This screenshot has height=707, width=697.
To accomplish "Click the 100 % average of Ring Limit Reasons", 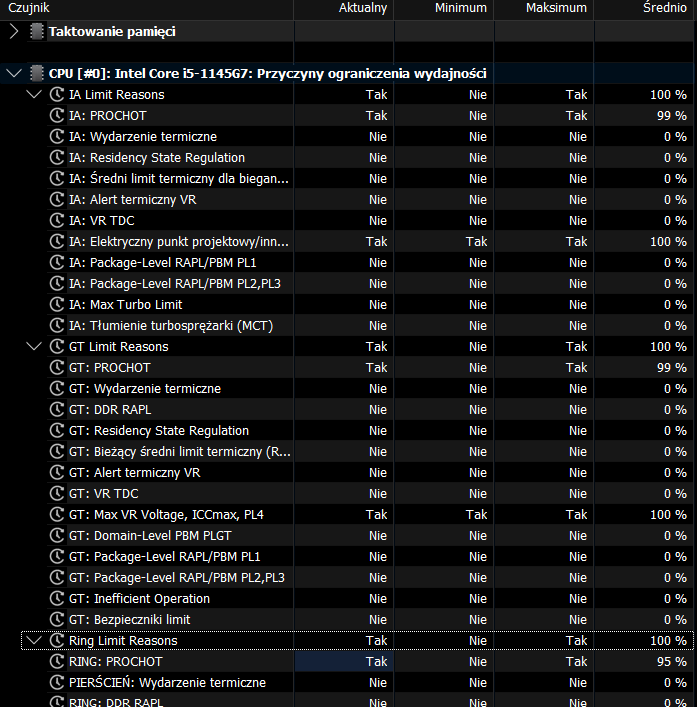I will 669,640.
